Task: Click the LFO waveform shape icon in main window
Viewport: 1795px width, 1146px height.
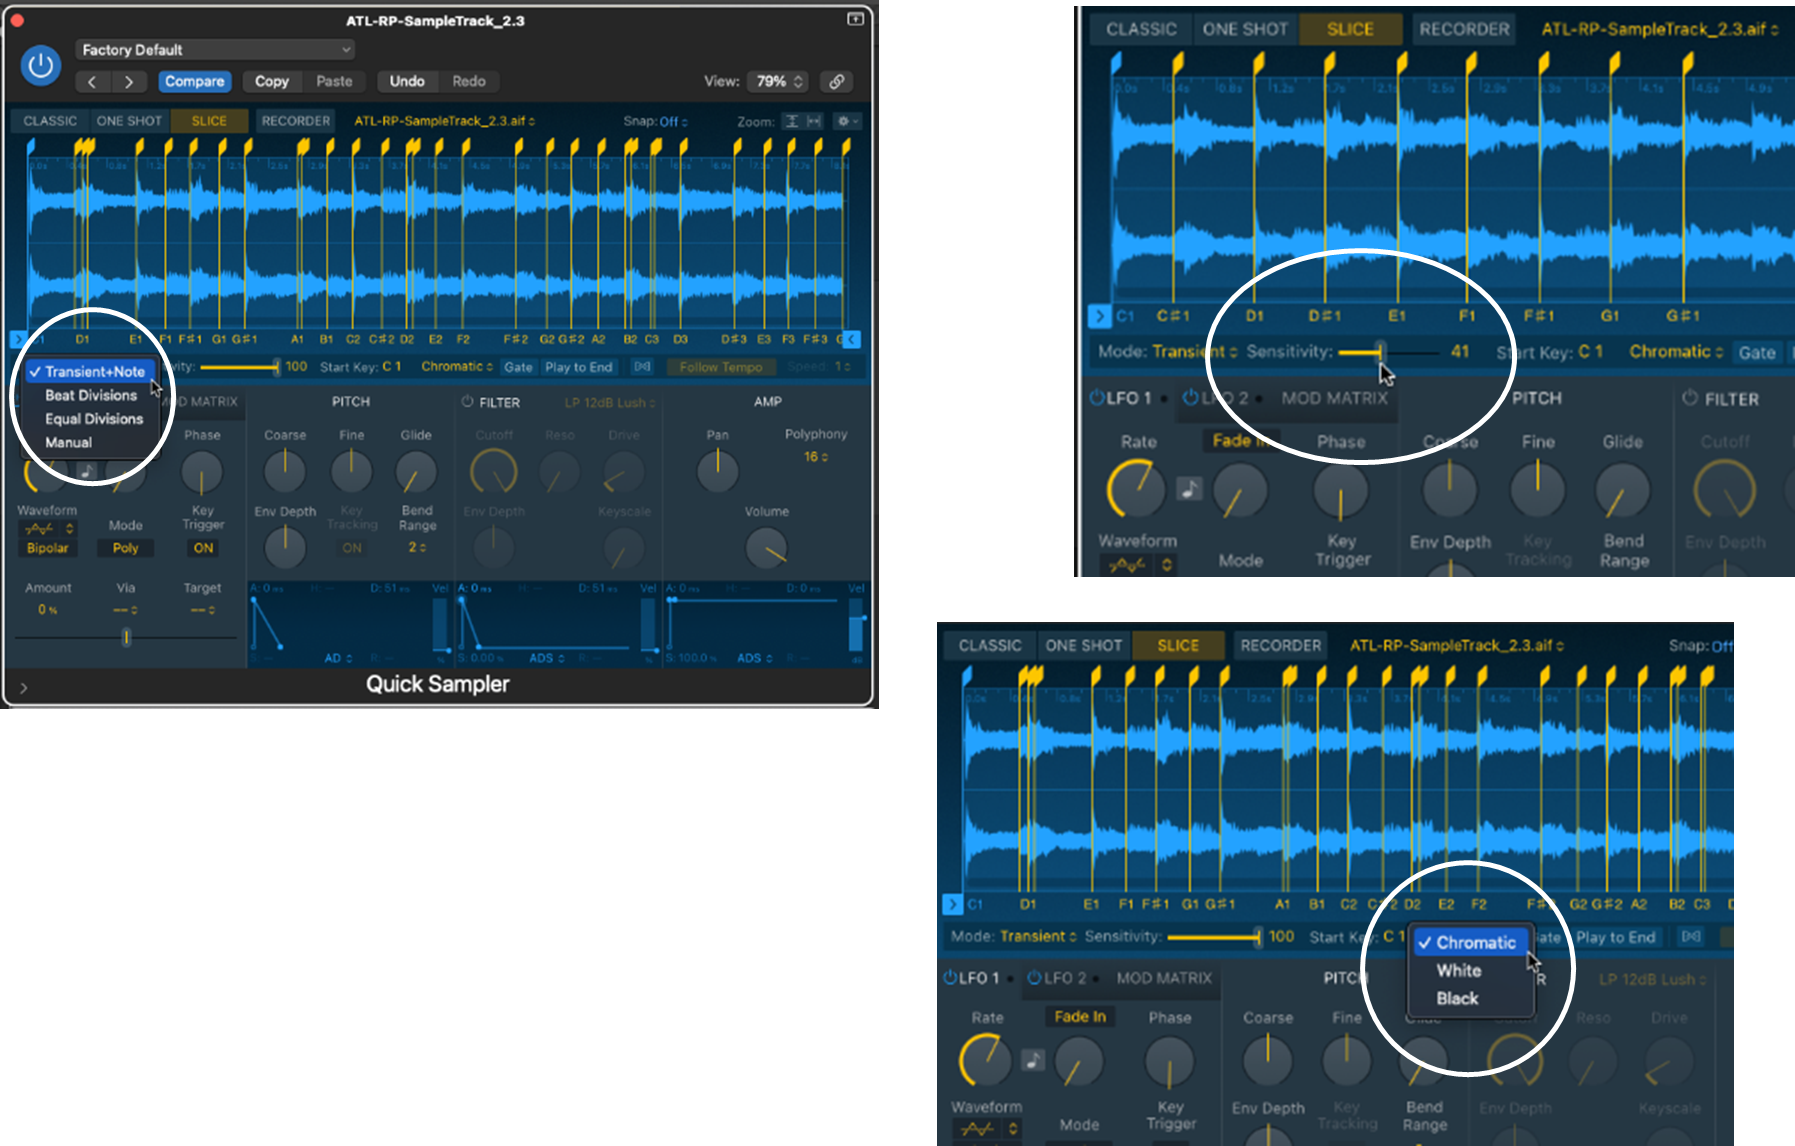Action: (x=40, y=528)
